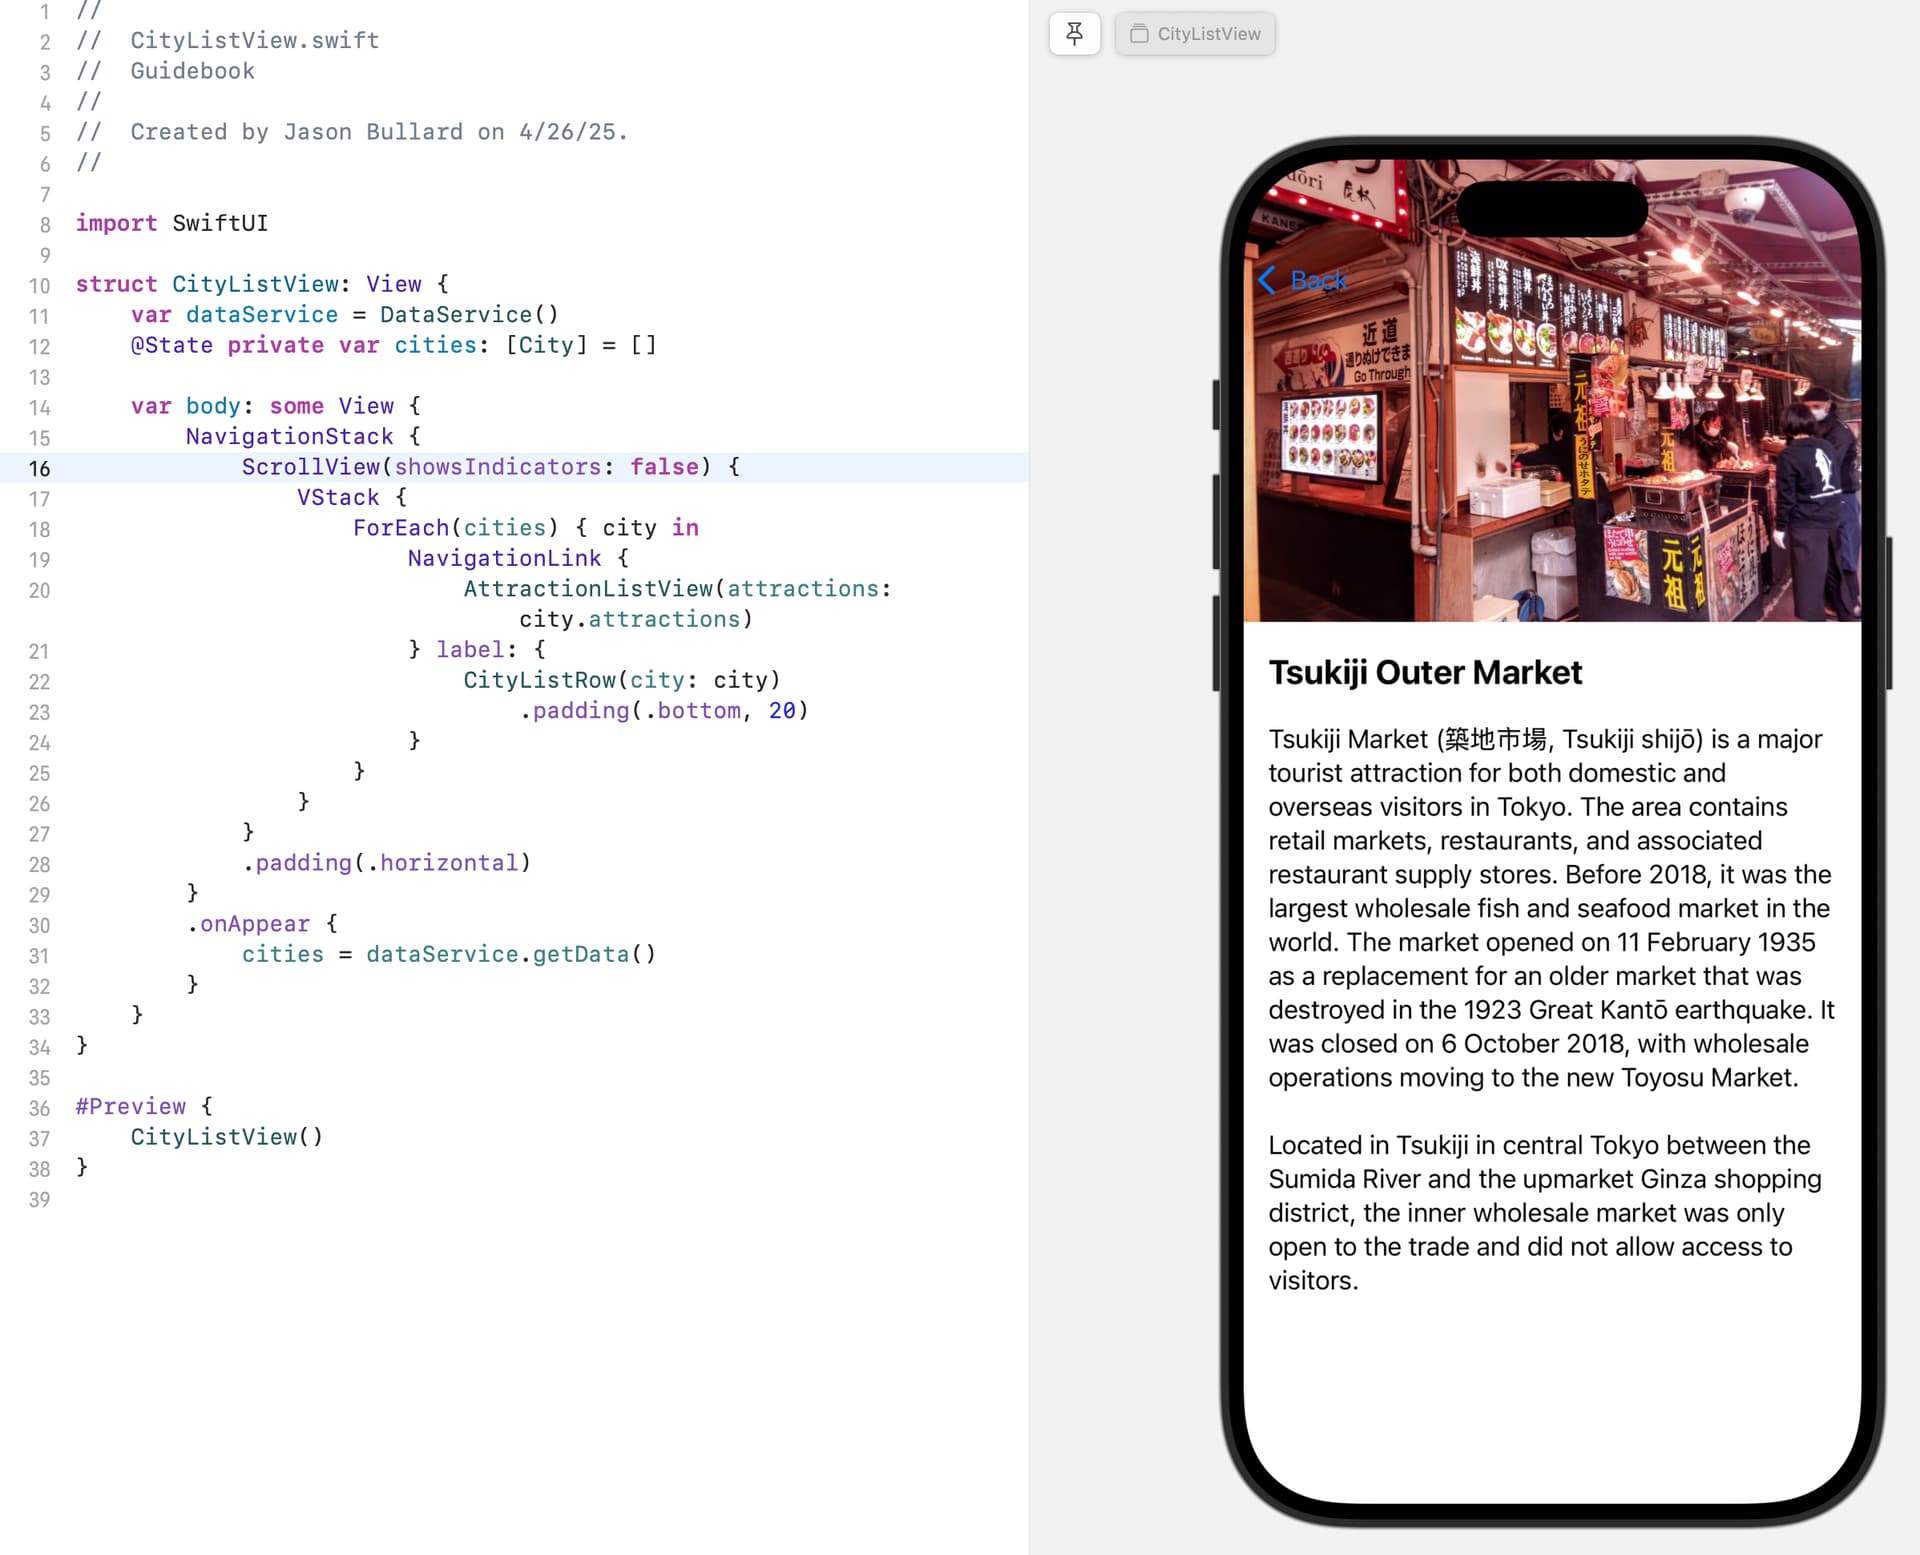Click line number 10 in the gutter

39,286
